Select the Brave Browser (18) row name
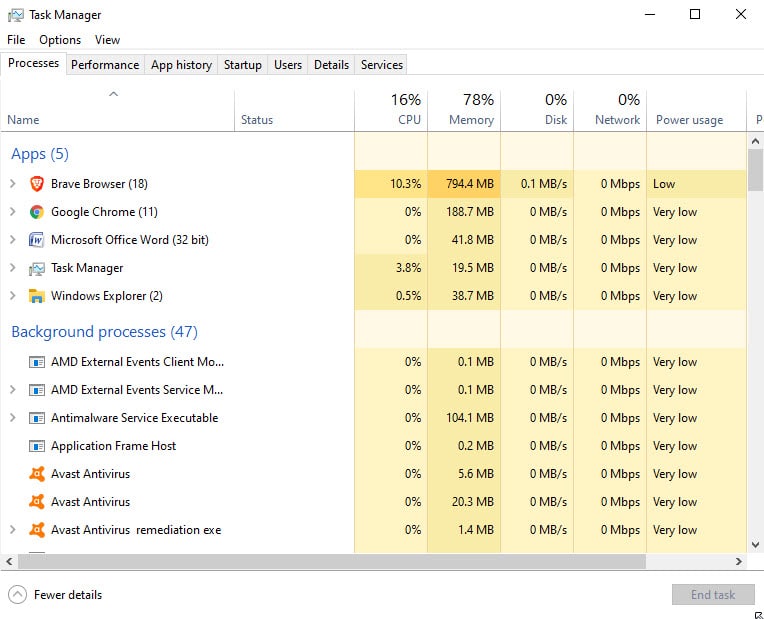This screenshot has height=619, width=764. pyautogui.click(x=99, y=184)
